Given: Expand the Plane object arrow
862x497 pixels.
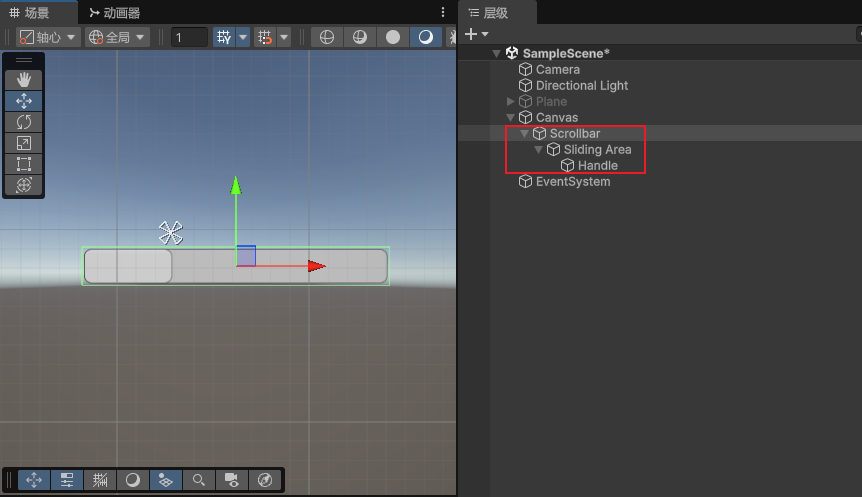Looking at the screenshot, I should tap(511, 101).
